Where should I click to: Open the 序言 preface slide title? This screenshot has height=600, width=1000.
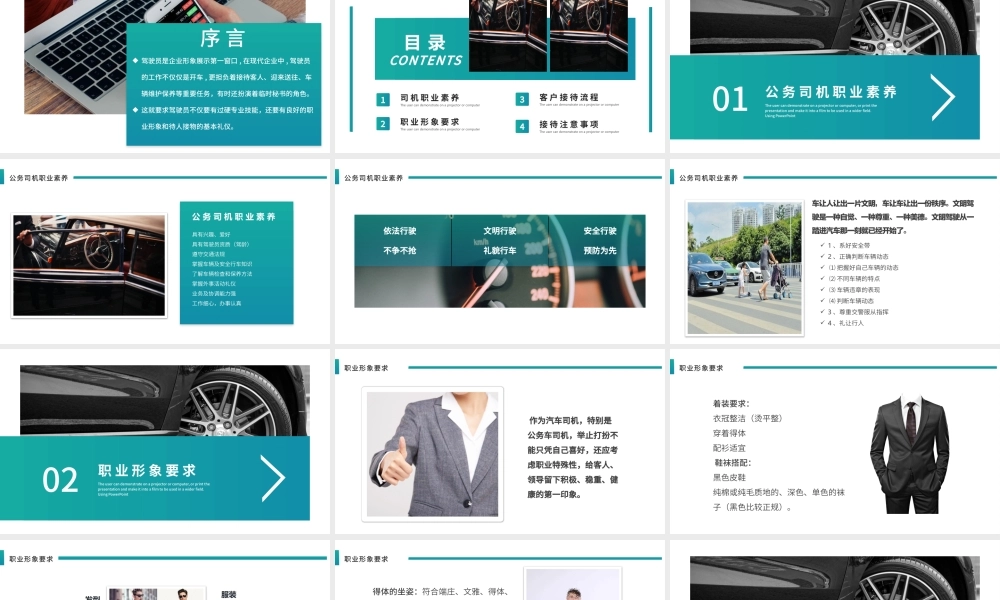[x=222, y=39]
